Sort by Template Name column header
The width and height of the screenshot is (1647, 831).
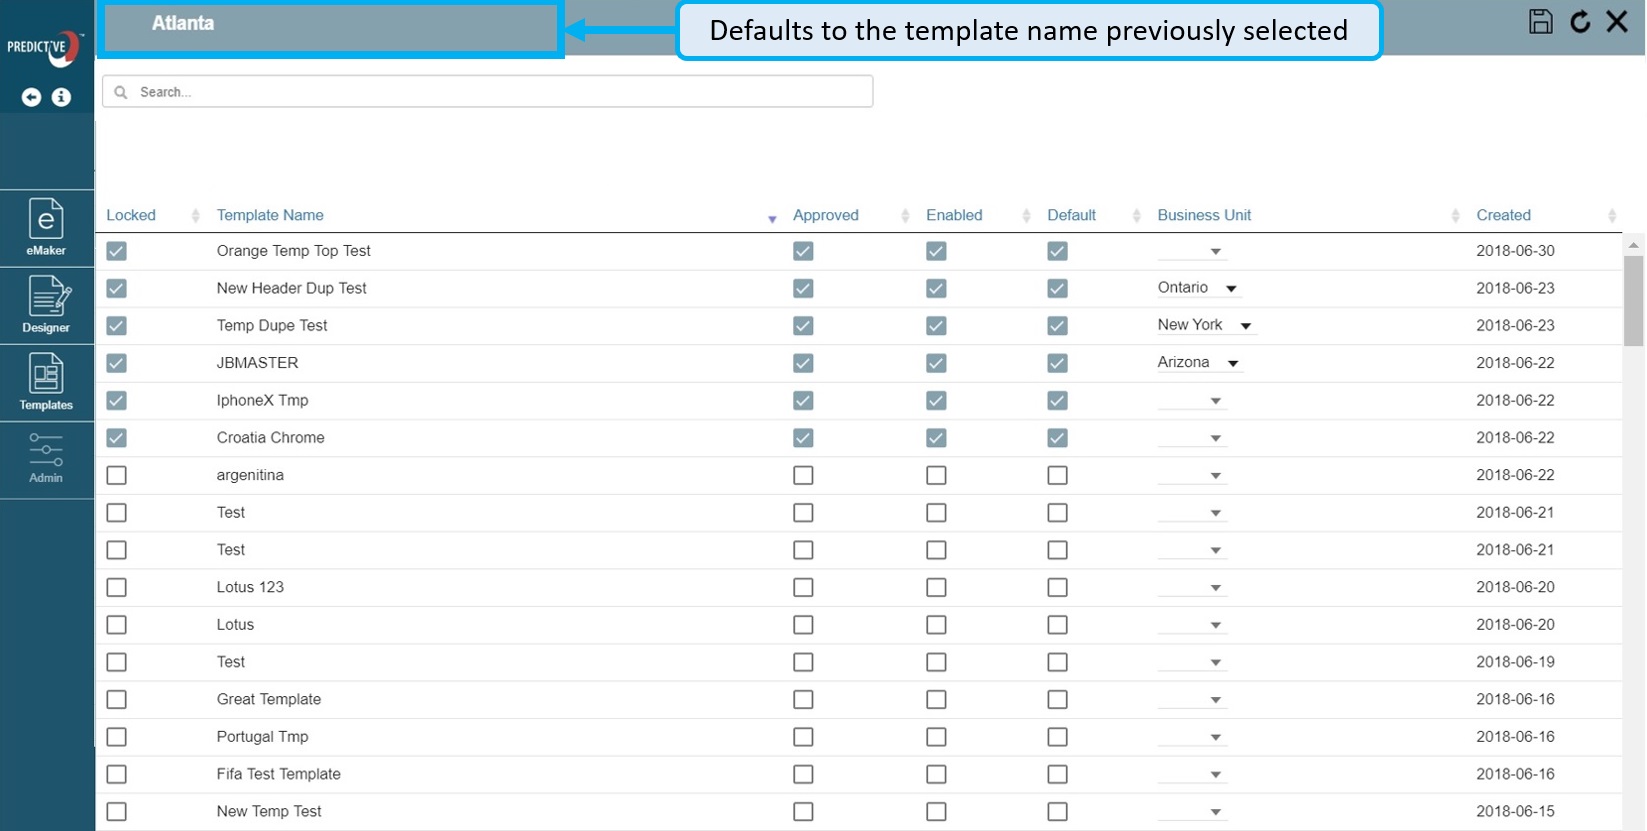(270, 215)
